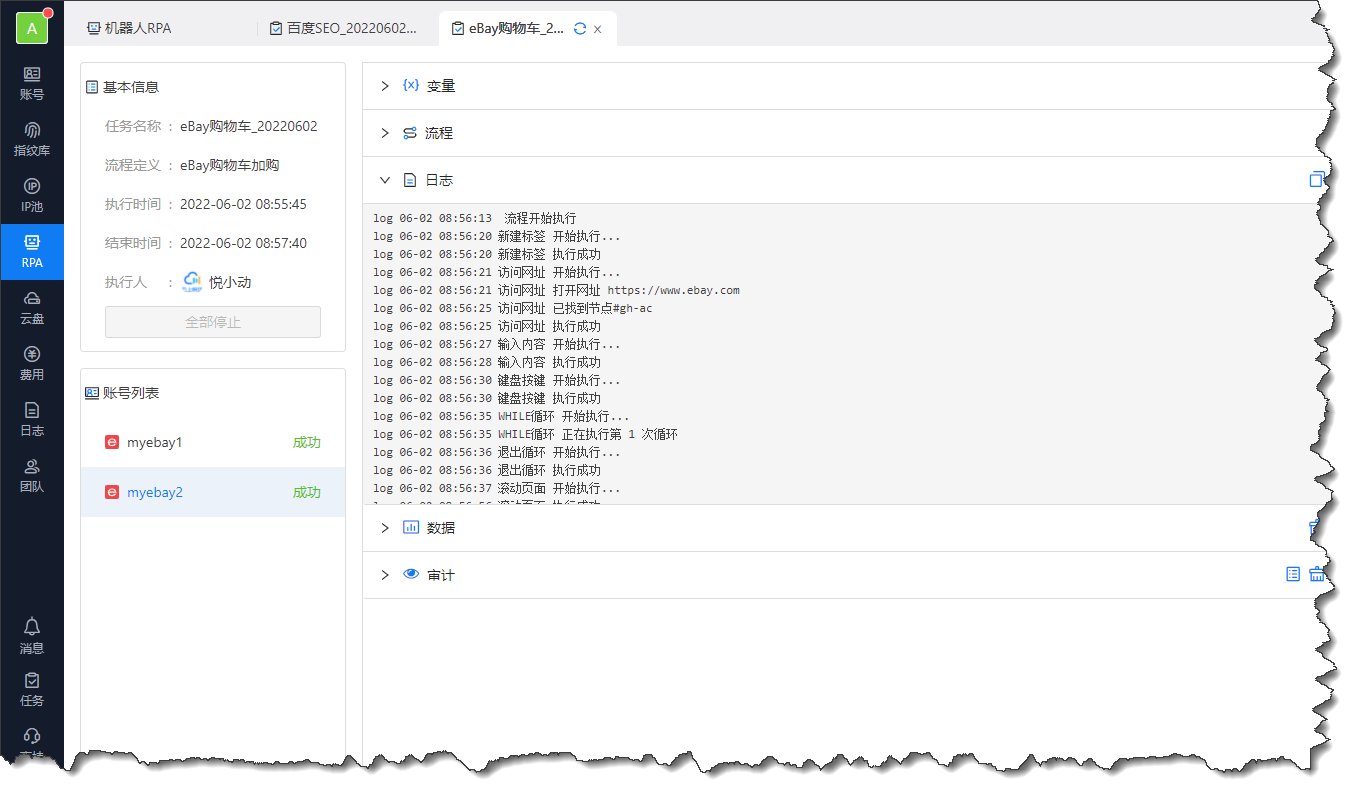The width and height of the screenshot is (1357, 795).
Task: Refresh the eBay购物车 tab
Action: click(580, 29)
